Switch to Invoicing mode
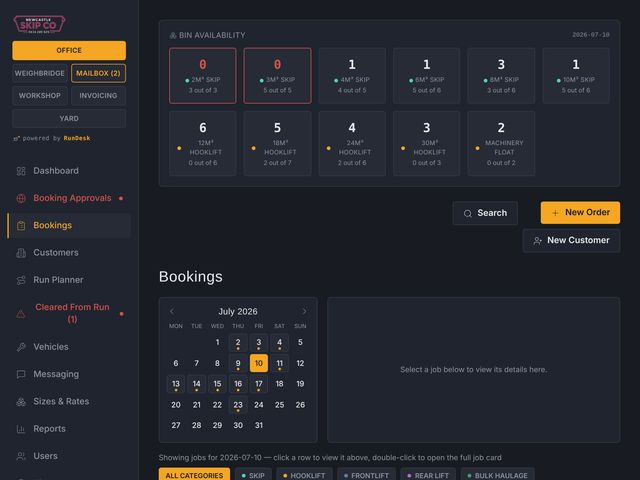Viewport: 640px width, 480px height. click(98, 96)
